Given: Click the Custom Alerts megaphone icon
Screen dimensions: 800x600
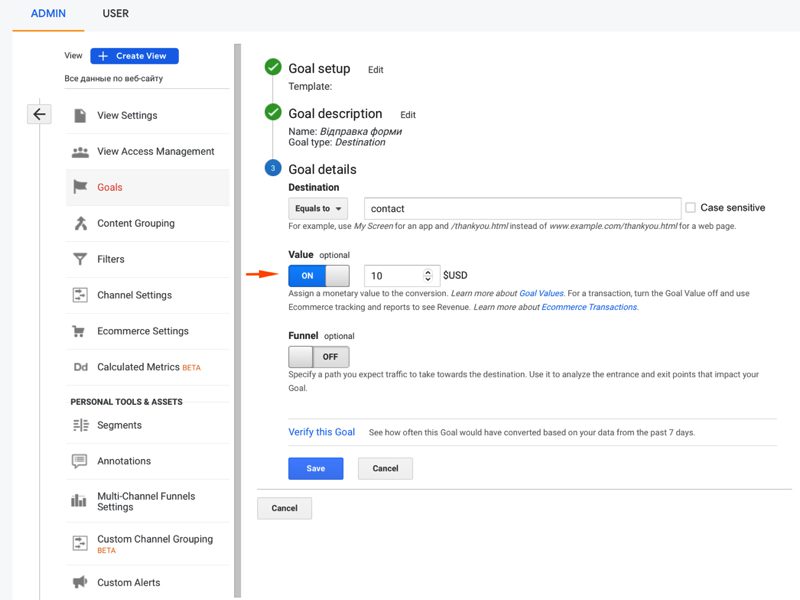Looking at the screenshot, I should pyautogui.click(x=80, y=582).
